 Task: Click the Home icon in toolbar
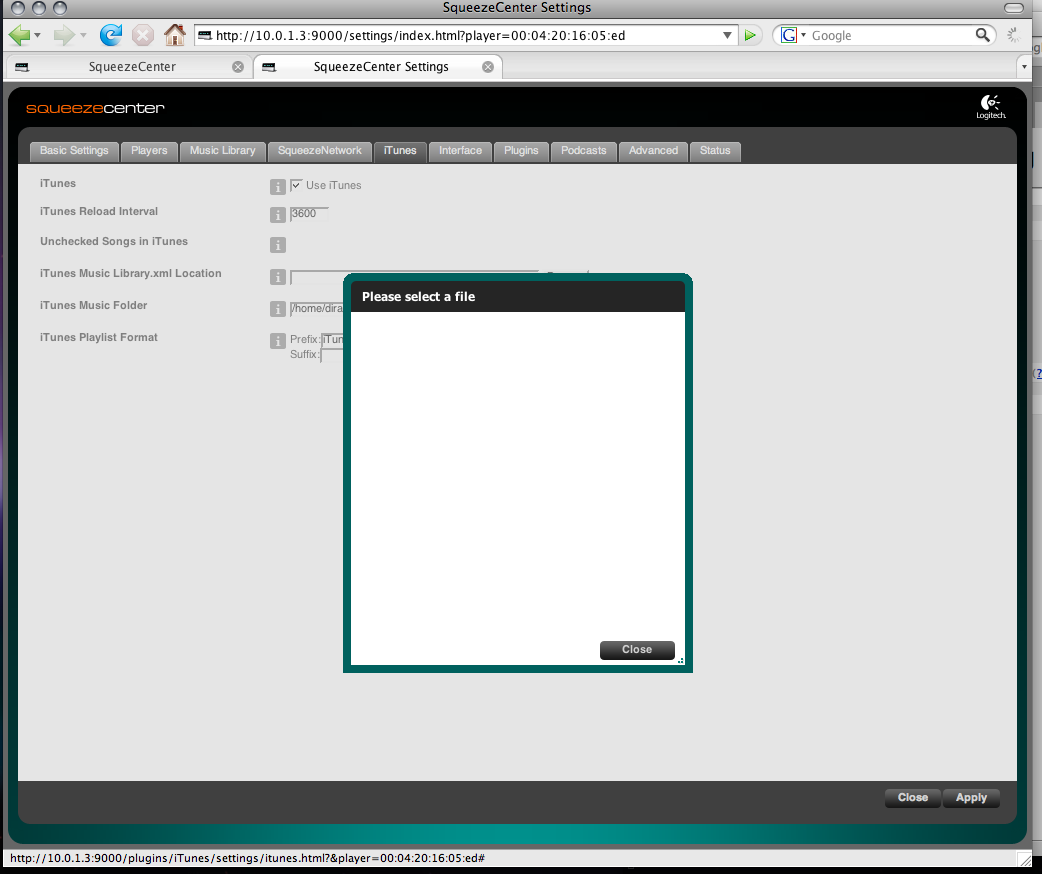(175, 35)
